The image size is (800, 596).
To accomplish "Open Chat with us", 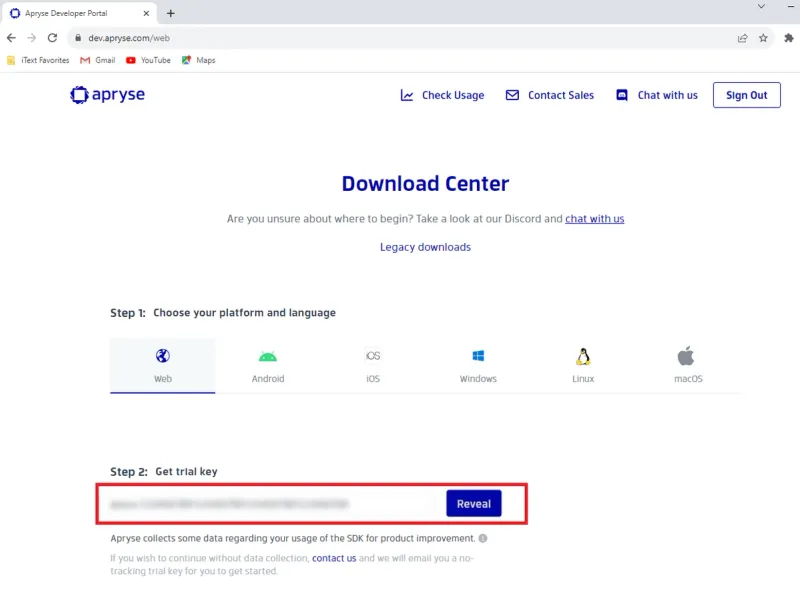I will [x=657, y=95].
